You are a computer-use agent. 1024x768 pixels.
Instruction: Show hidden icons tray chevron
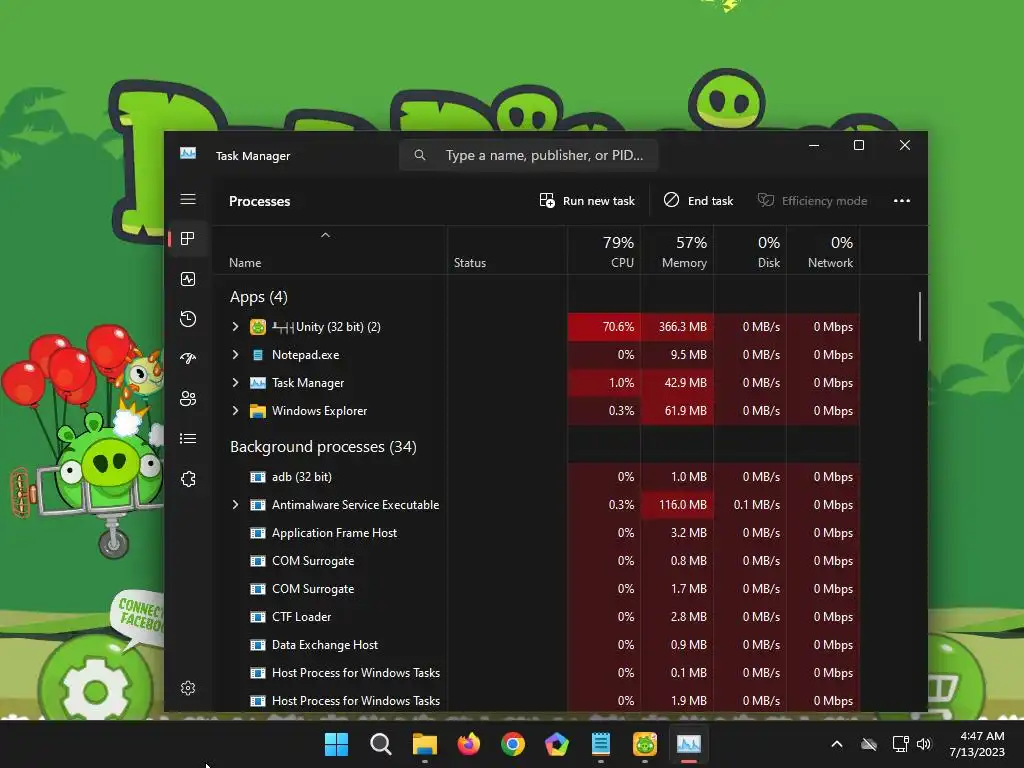point(837,744)
